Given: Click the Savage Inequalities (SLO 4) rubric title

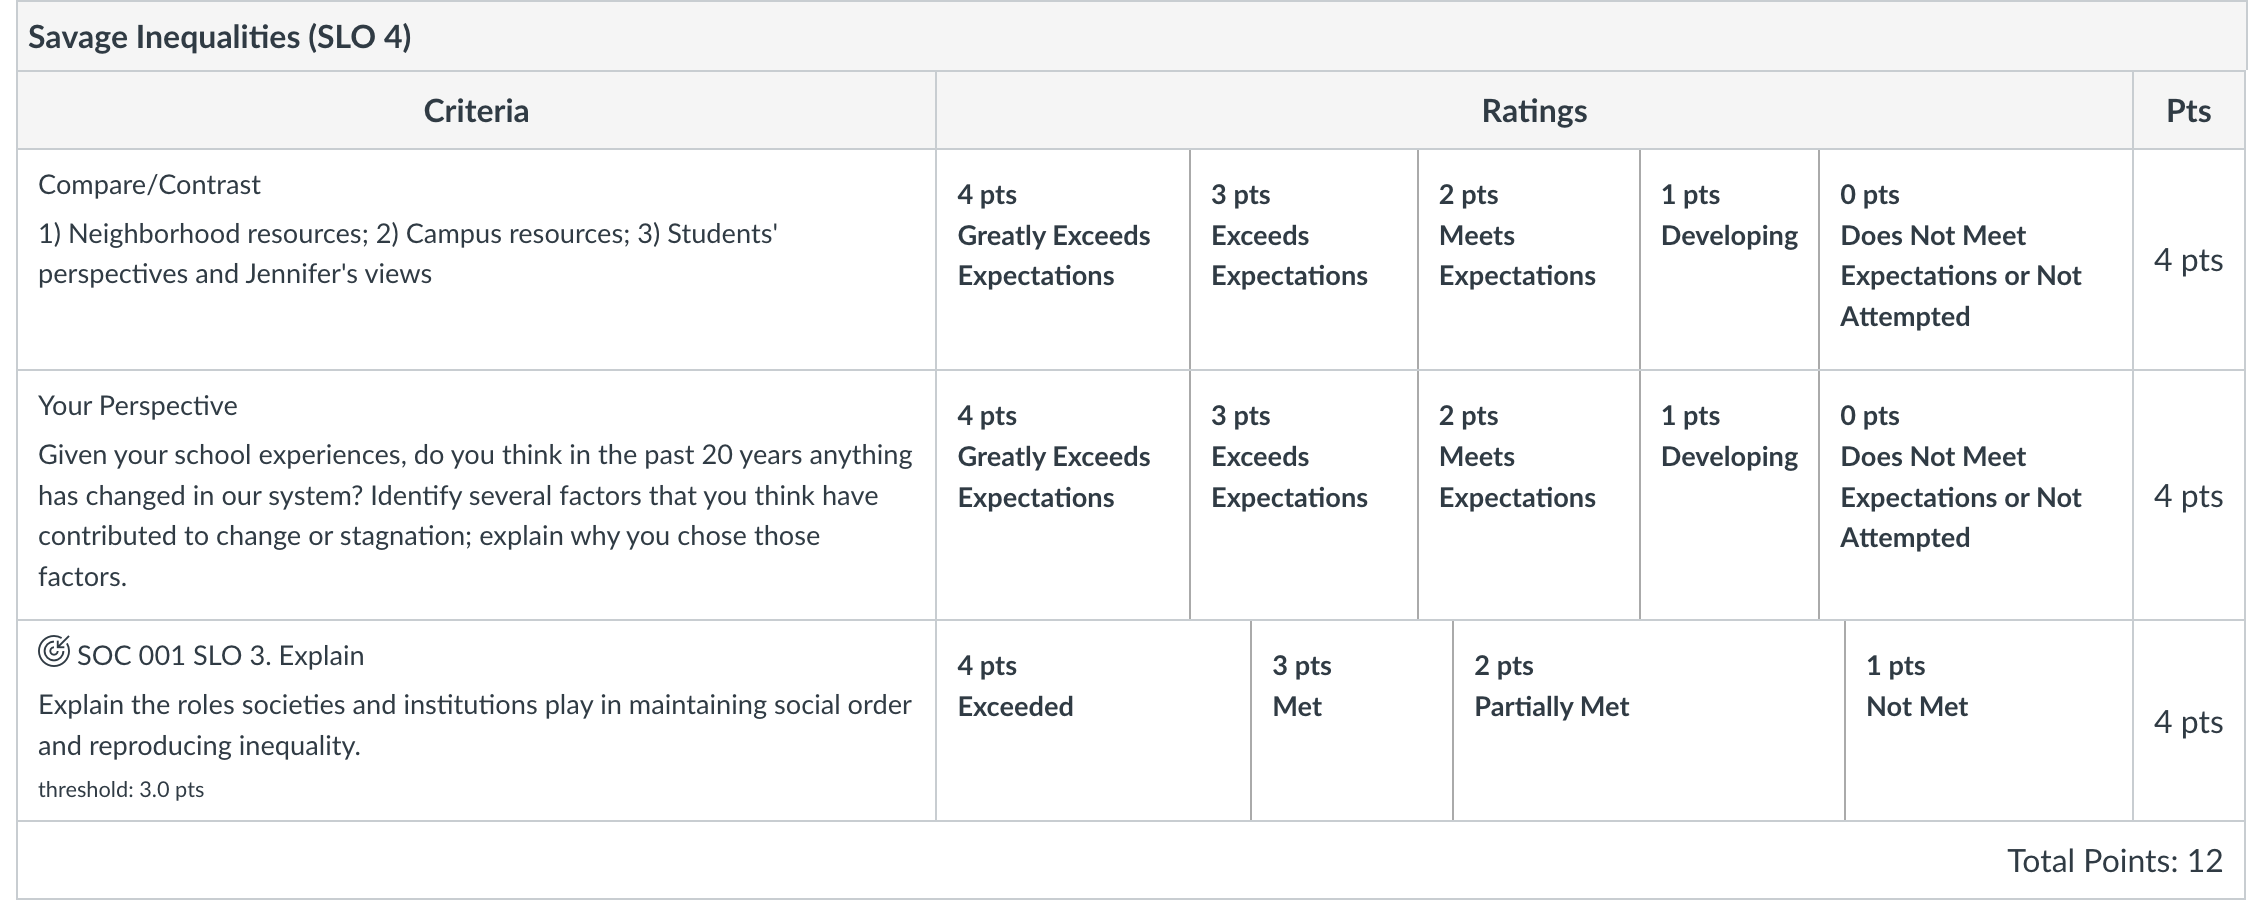Looking at the screenshot, I should point(220,37).
